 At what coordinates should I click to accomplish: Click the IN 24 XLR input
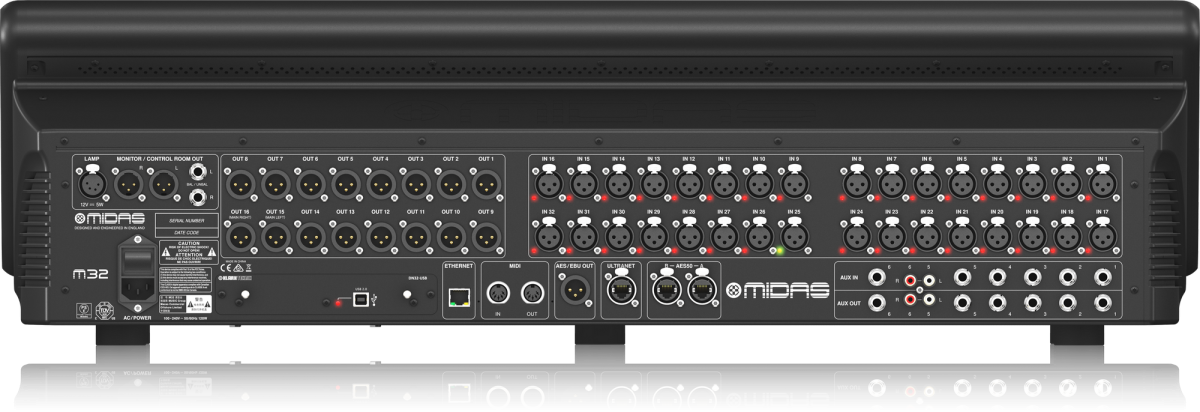point(856,236)
